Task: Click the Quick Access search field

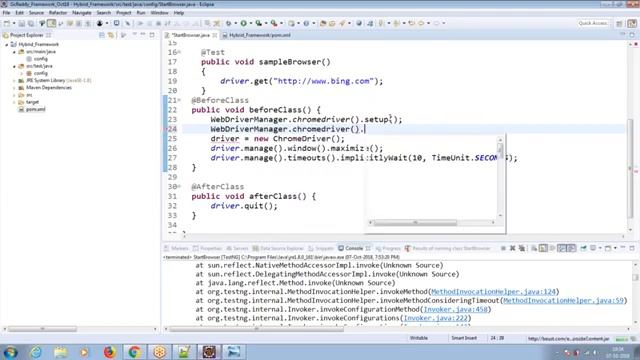Action: (x=593, y=23)
